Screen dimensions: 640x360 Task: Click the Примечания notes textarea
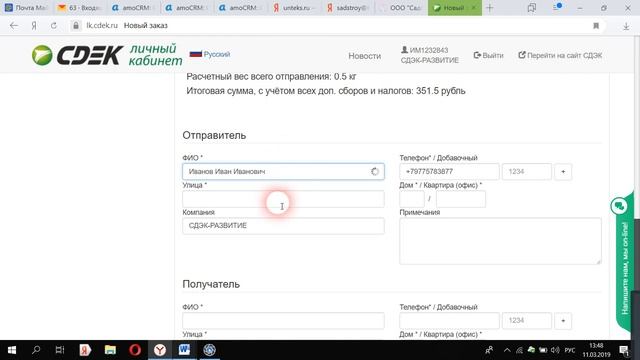[500, 241]
